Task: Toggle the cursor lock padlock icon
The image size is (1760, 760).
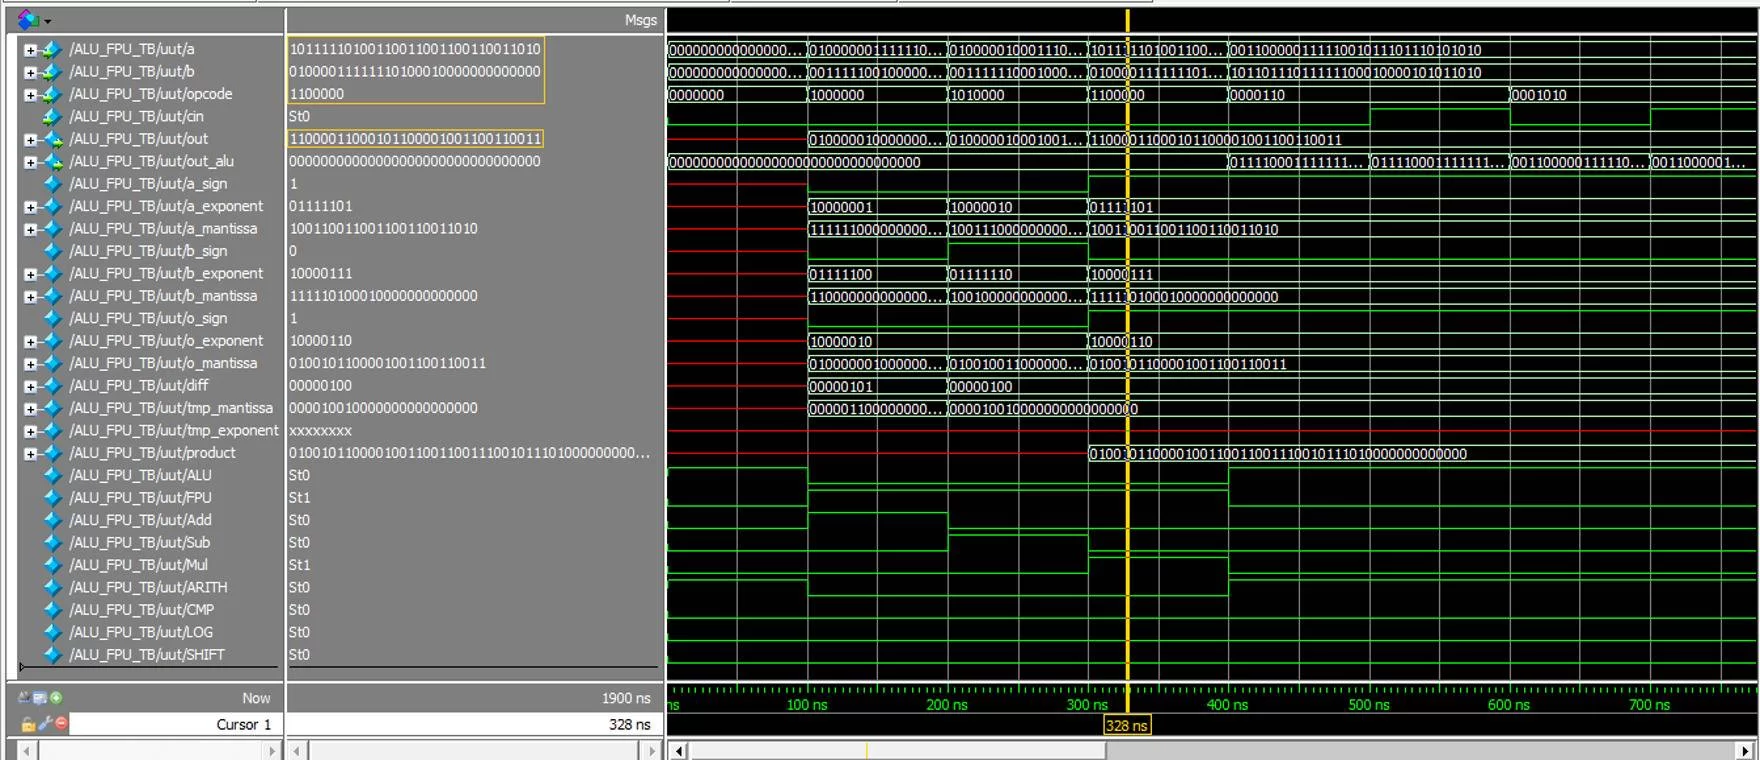Action: click(x=28, y=723)
